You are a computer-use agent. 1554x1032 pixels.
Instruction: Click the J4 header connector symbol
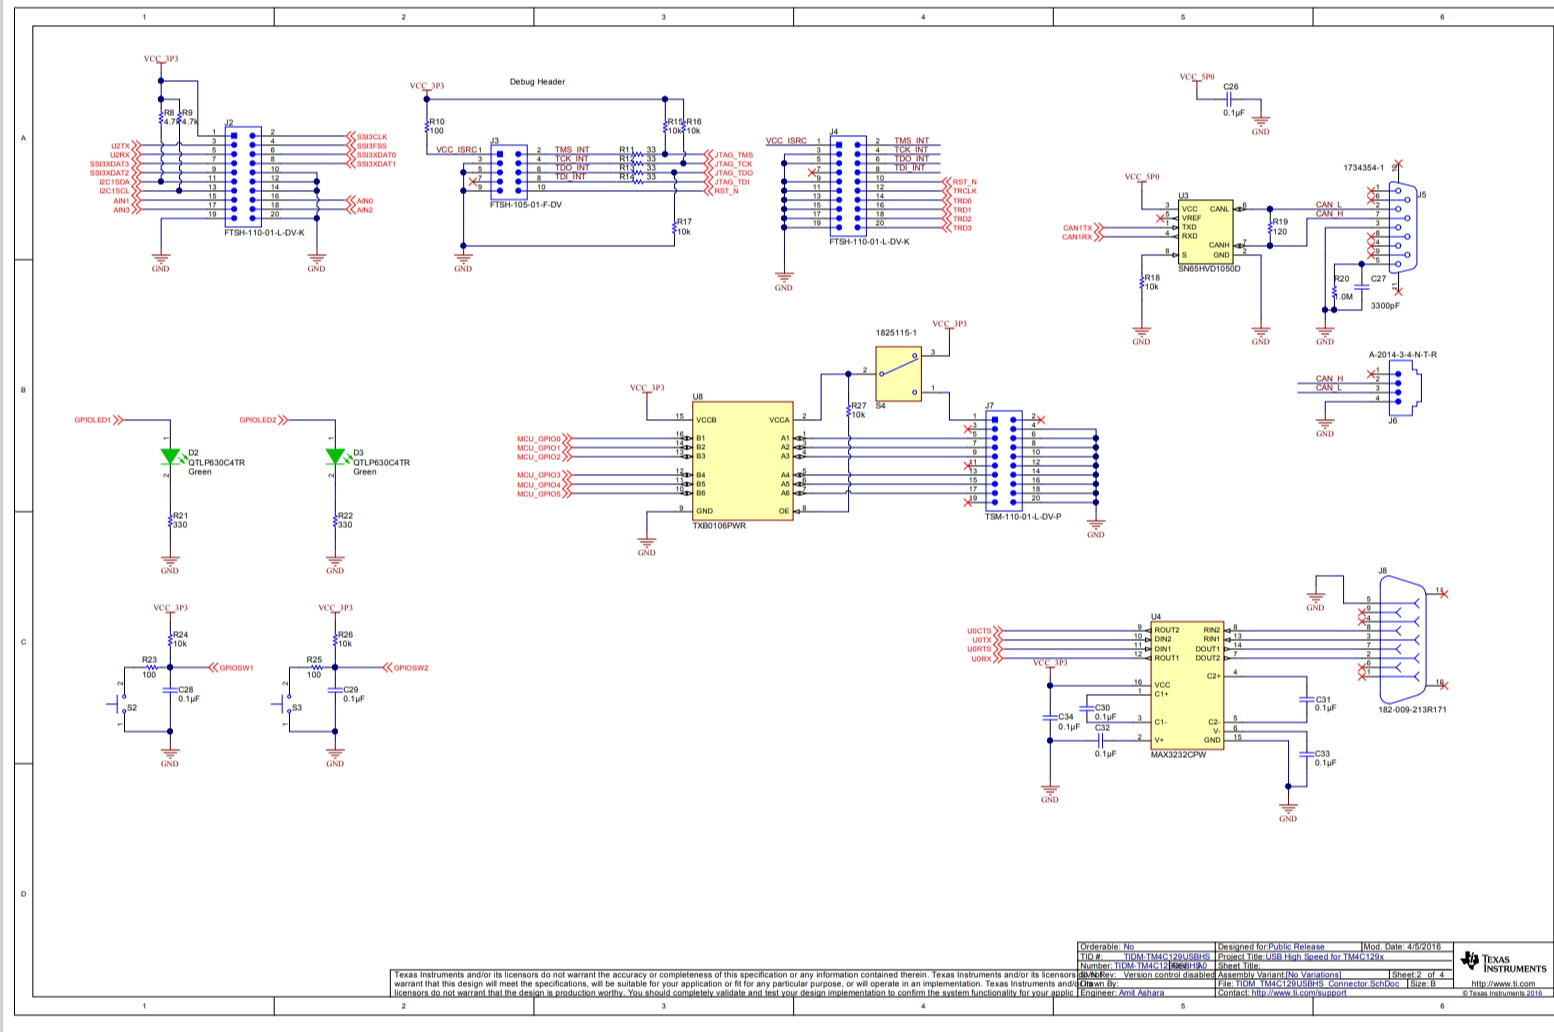pyautogui.click(x=848, y=186)
